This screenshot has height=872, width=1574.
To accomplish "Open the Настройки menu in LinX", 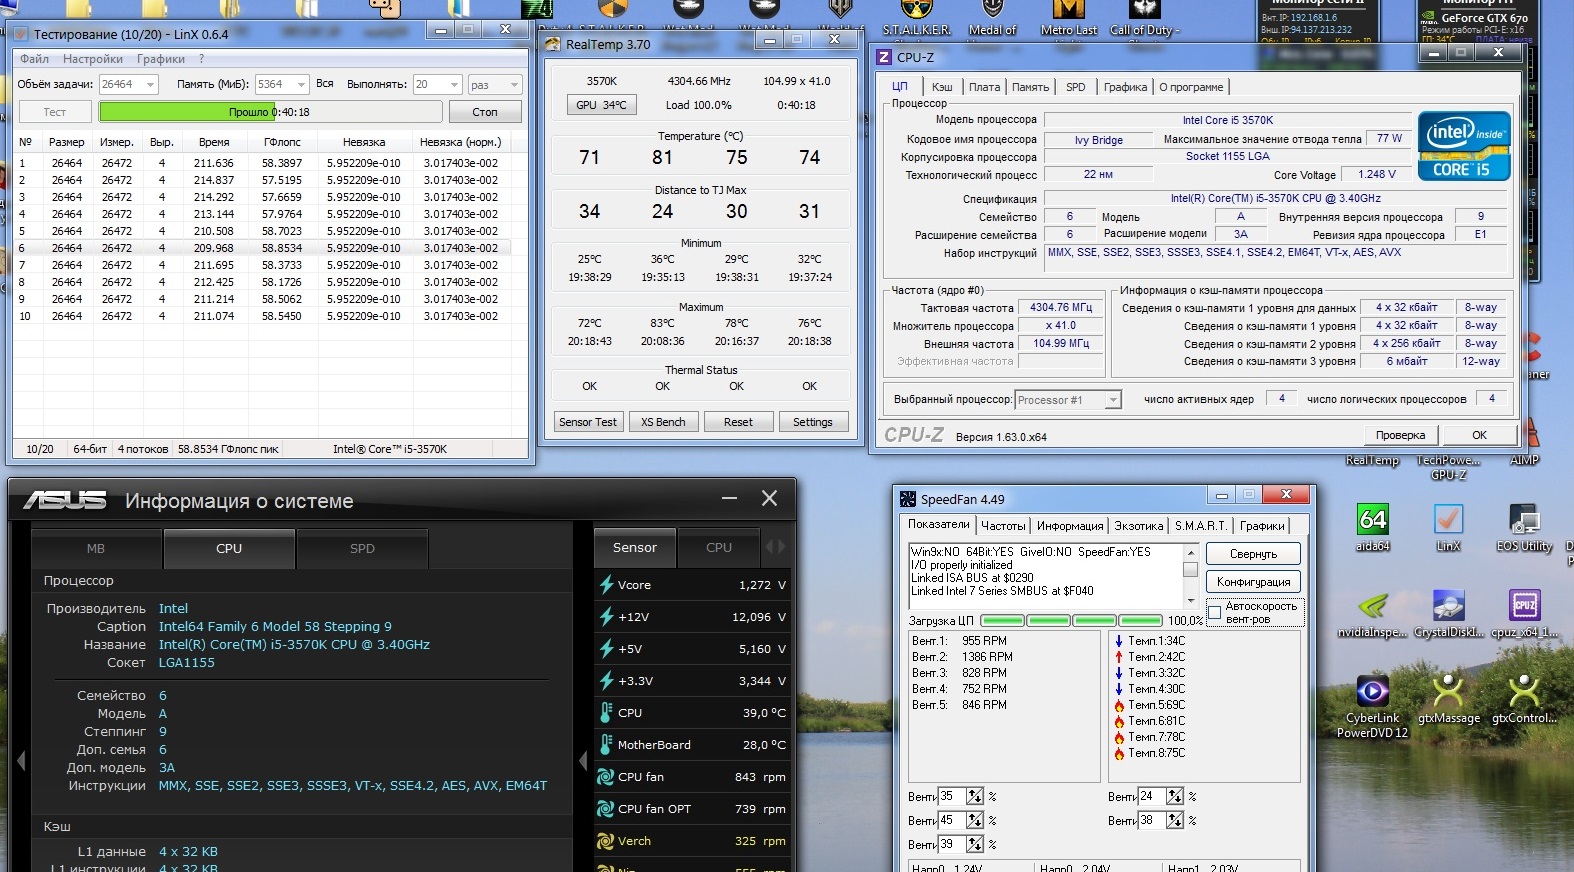I will click(x=93, y=59).
